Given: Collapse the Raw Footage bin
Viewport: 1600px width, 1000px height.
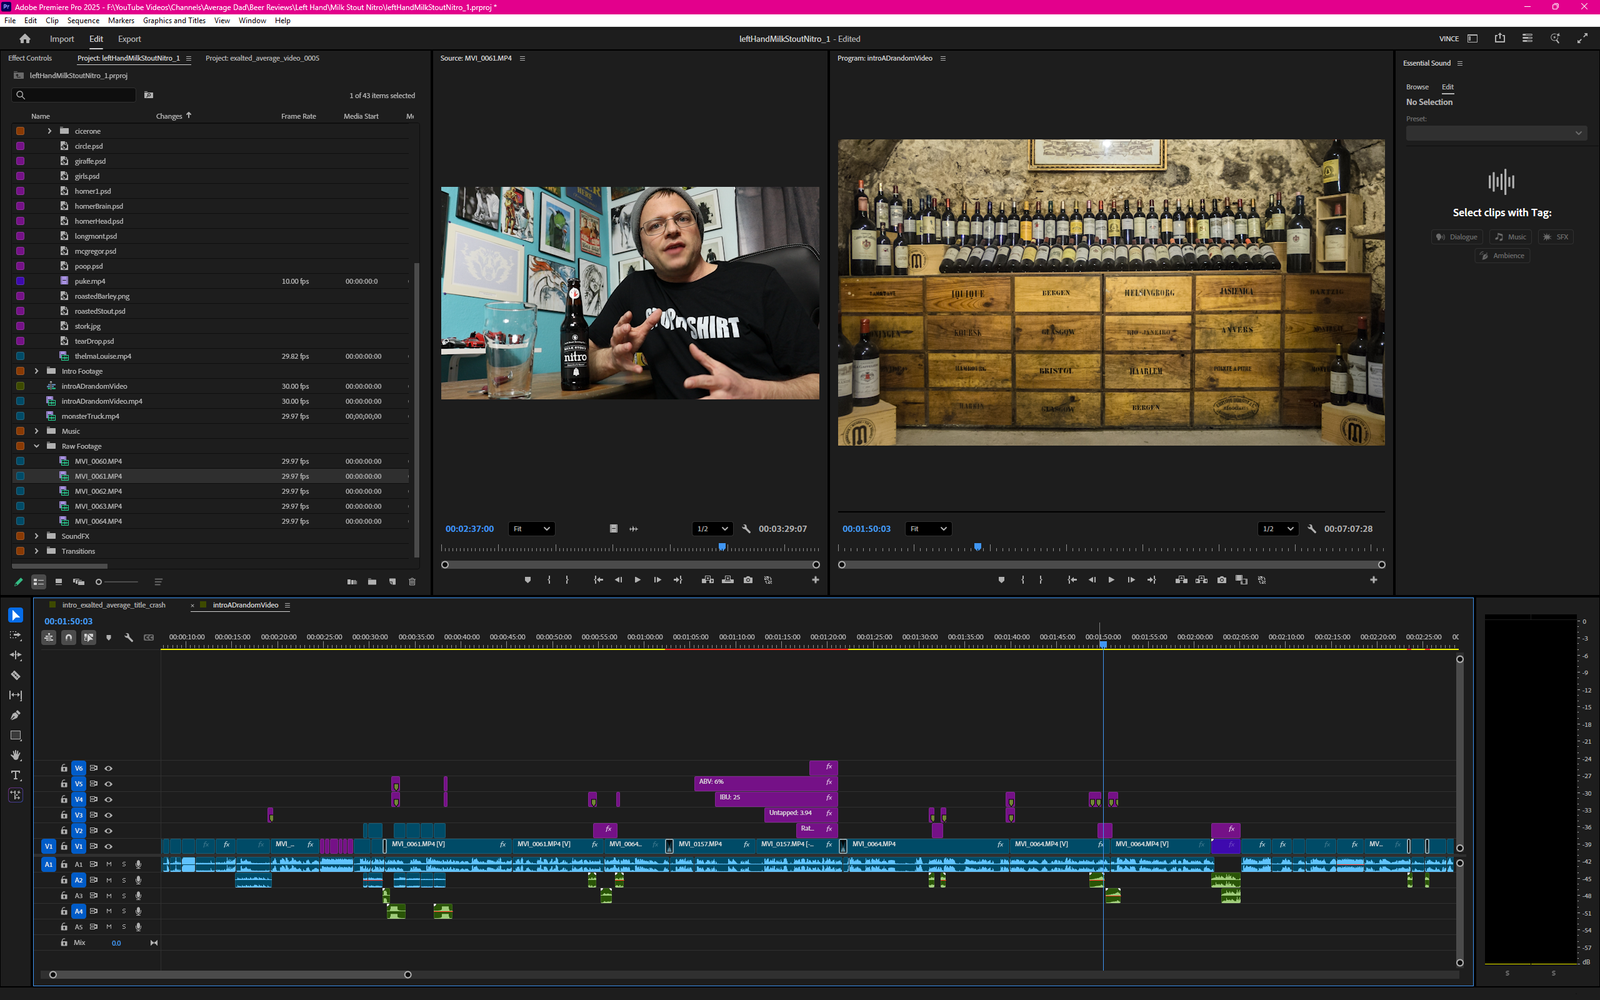Looking at the screenshot, I should pyautogui.click(x=37, y=446).
